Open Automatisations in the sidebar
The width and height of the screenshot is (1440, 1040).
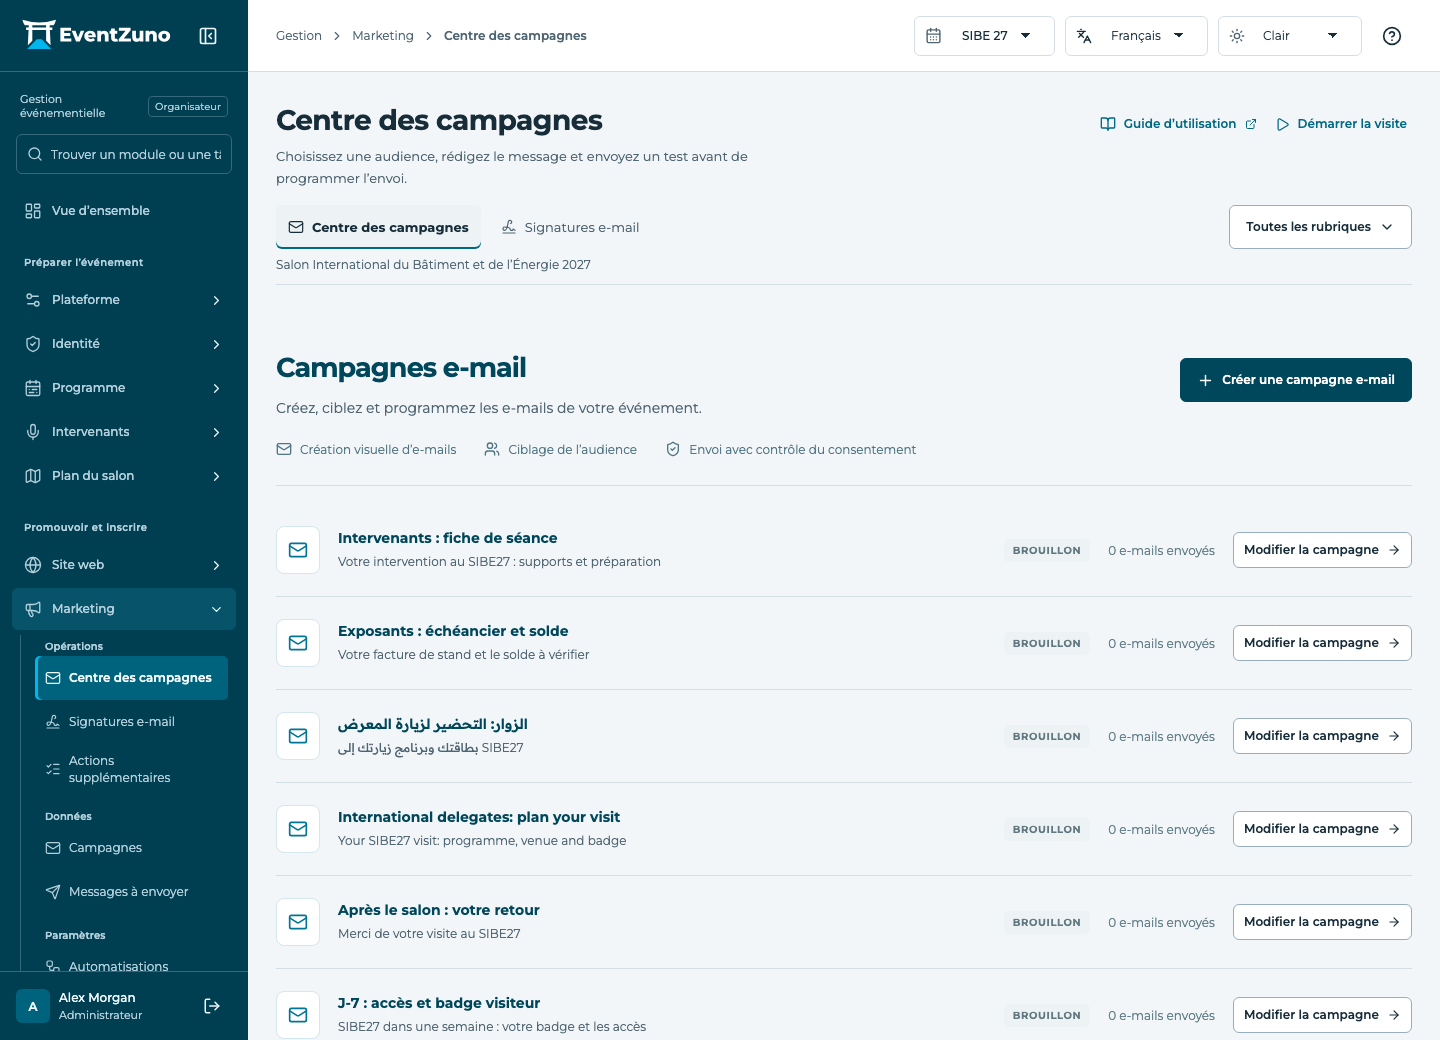pyautogui.click(x=132, y=966)
